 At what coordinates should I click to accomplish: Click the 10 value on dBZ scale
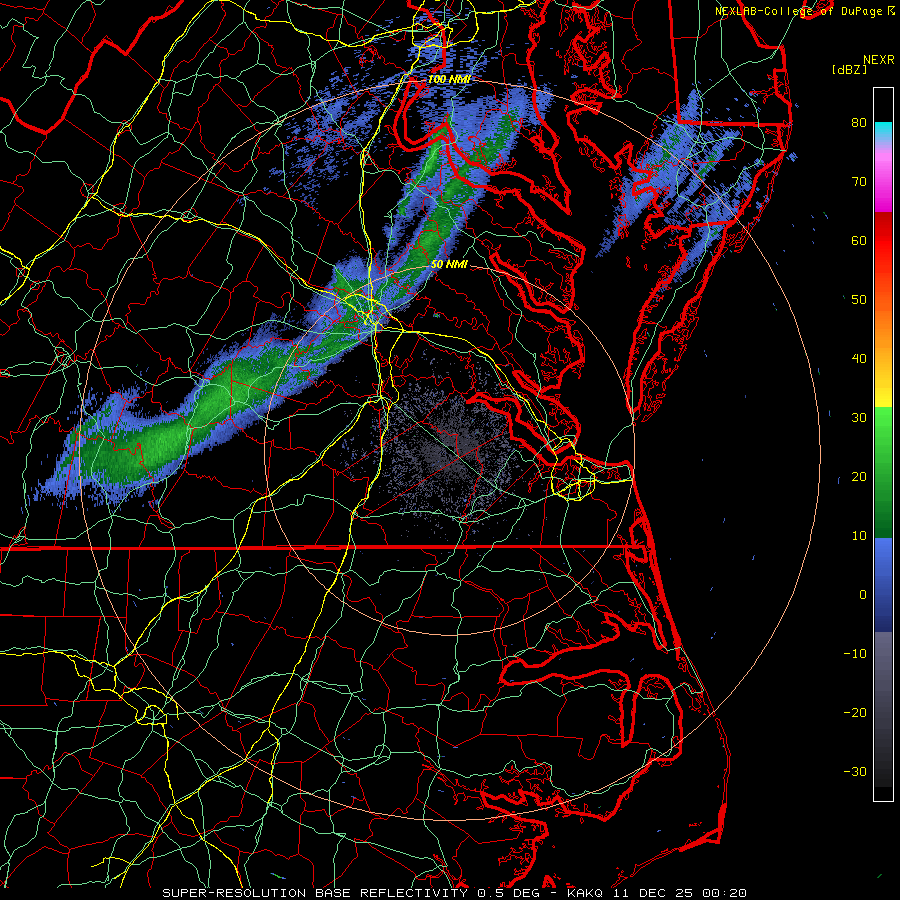pos(859,536)
